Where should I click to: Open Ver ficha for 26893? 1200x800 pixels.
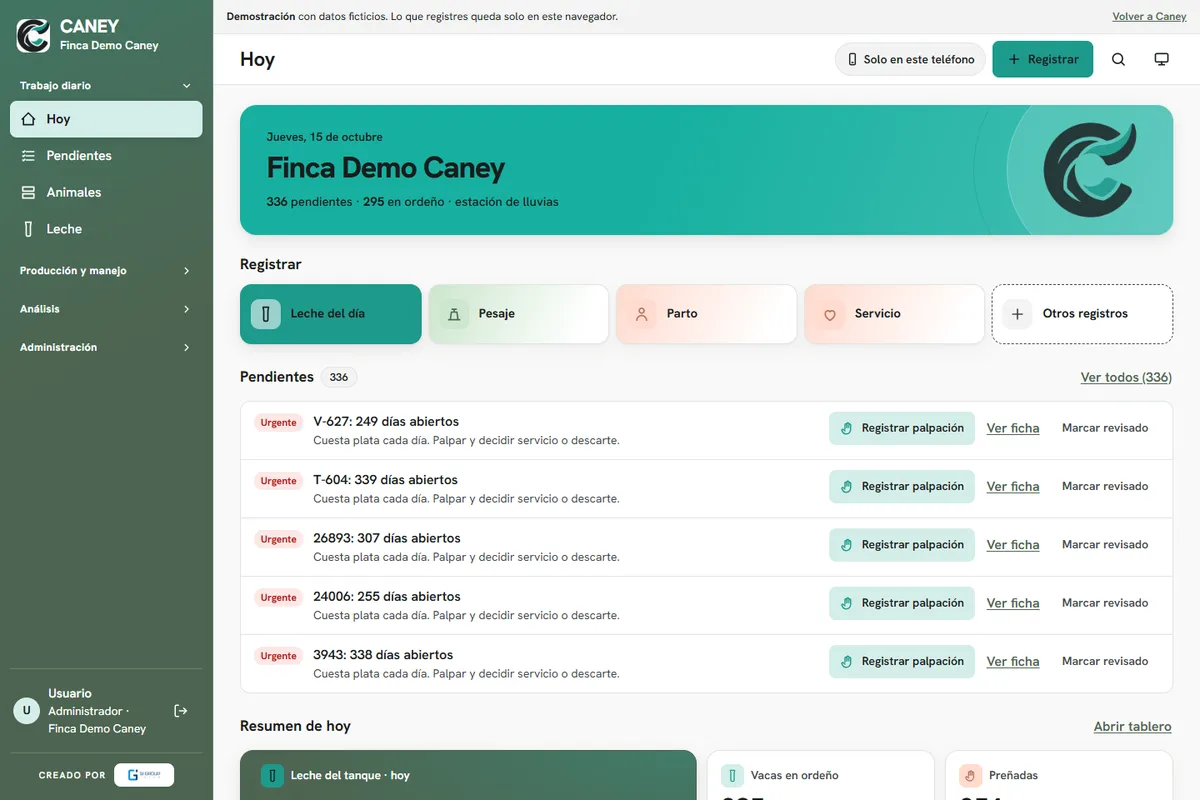(1013, 545)
